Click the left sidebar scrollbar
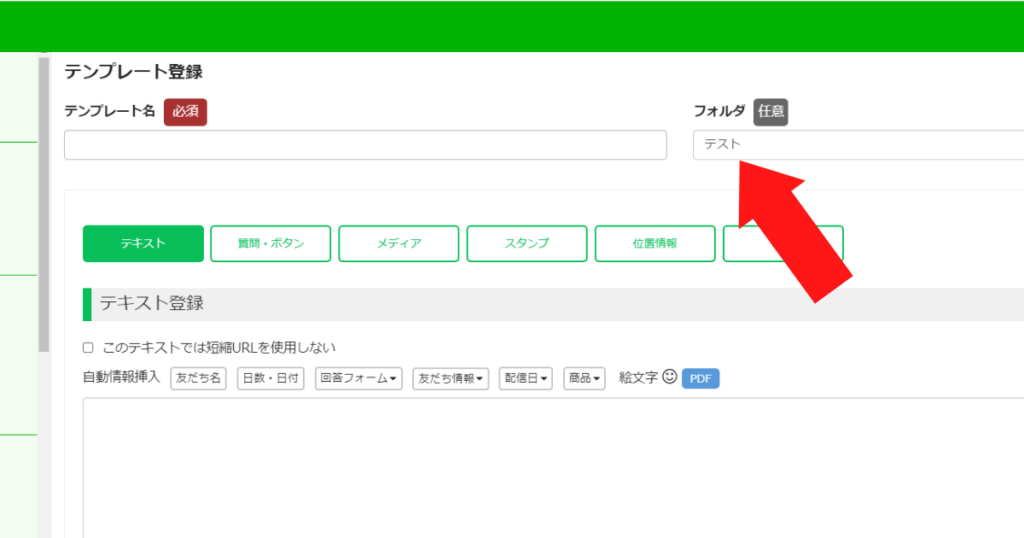 44,204
